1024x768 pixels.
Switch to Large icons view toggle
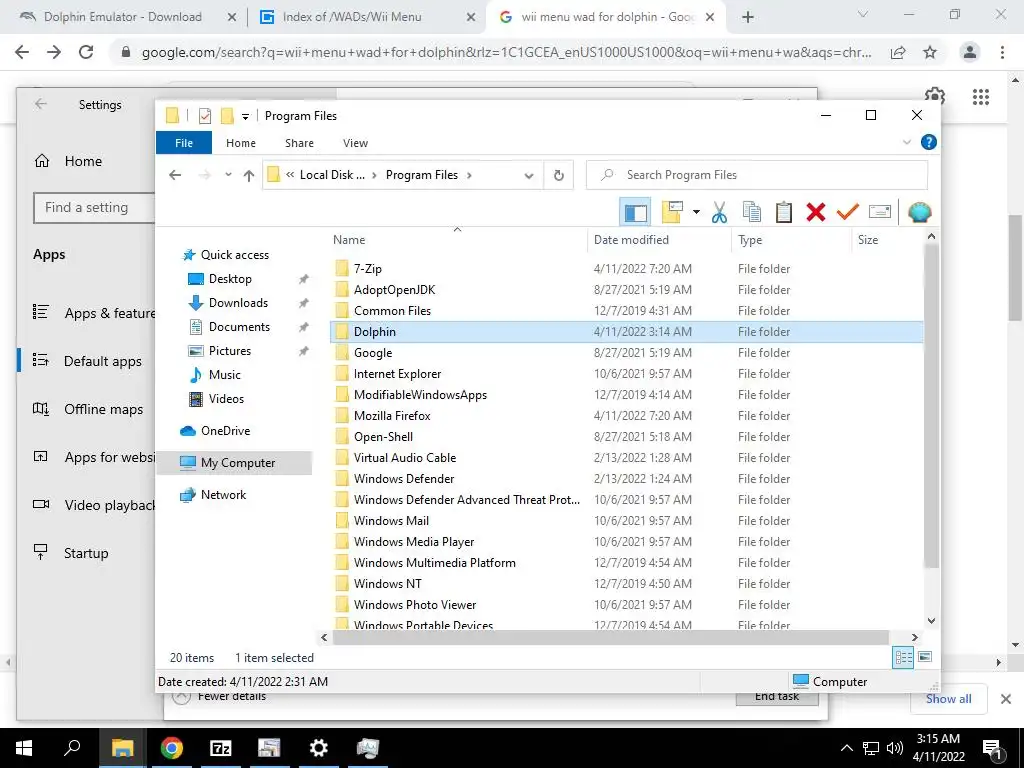[925, 657]
